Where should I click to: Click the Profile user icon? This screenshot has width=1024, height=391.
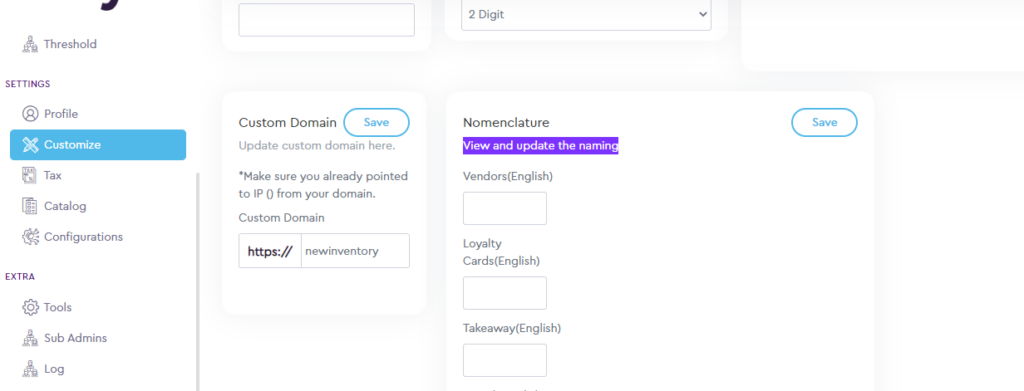coord(30,114)
